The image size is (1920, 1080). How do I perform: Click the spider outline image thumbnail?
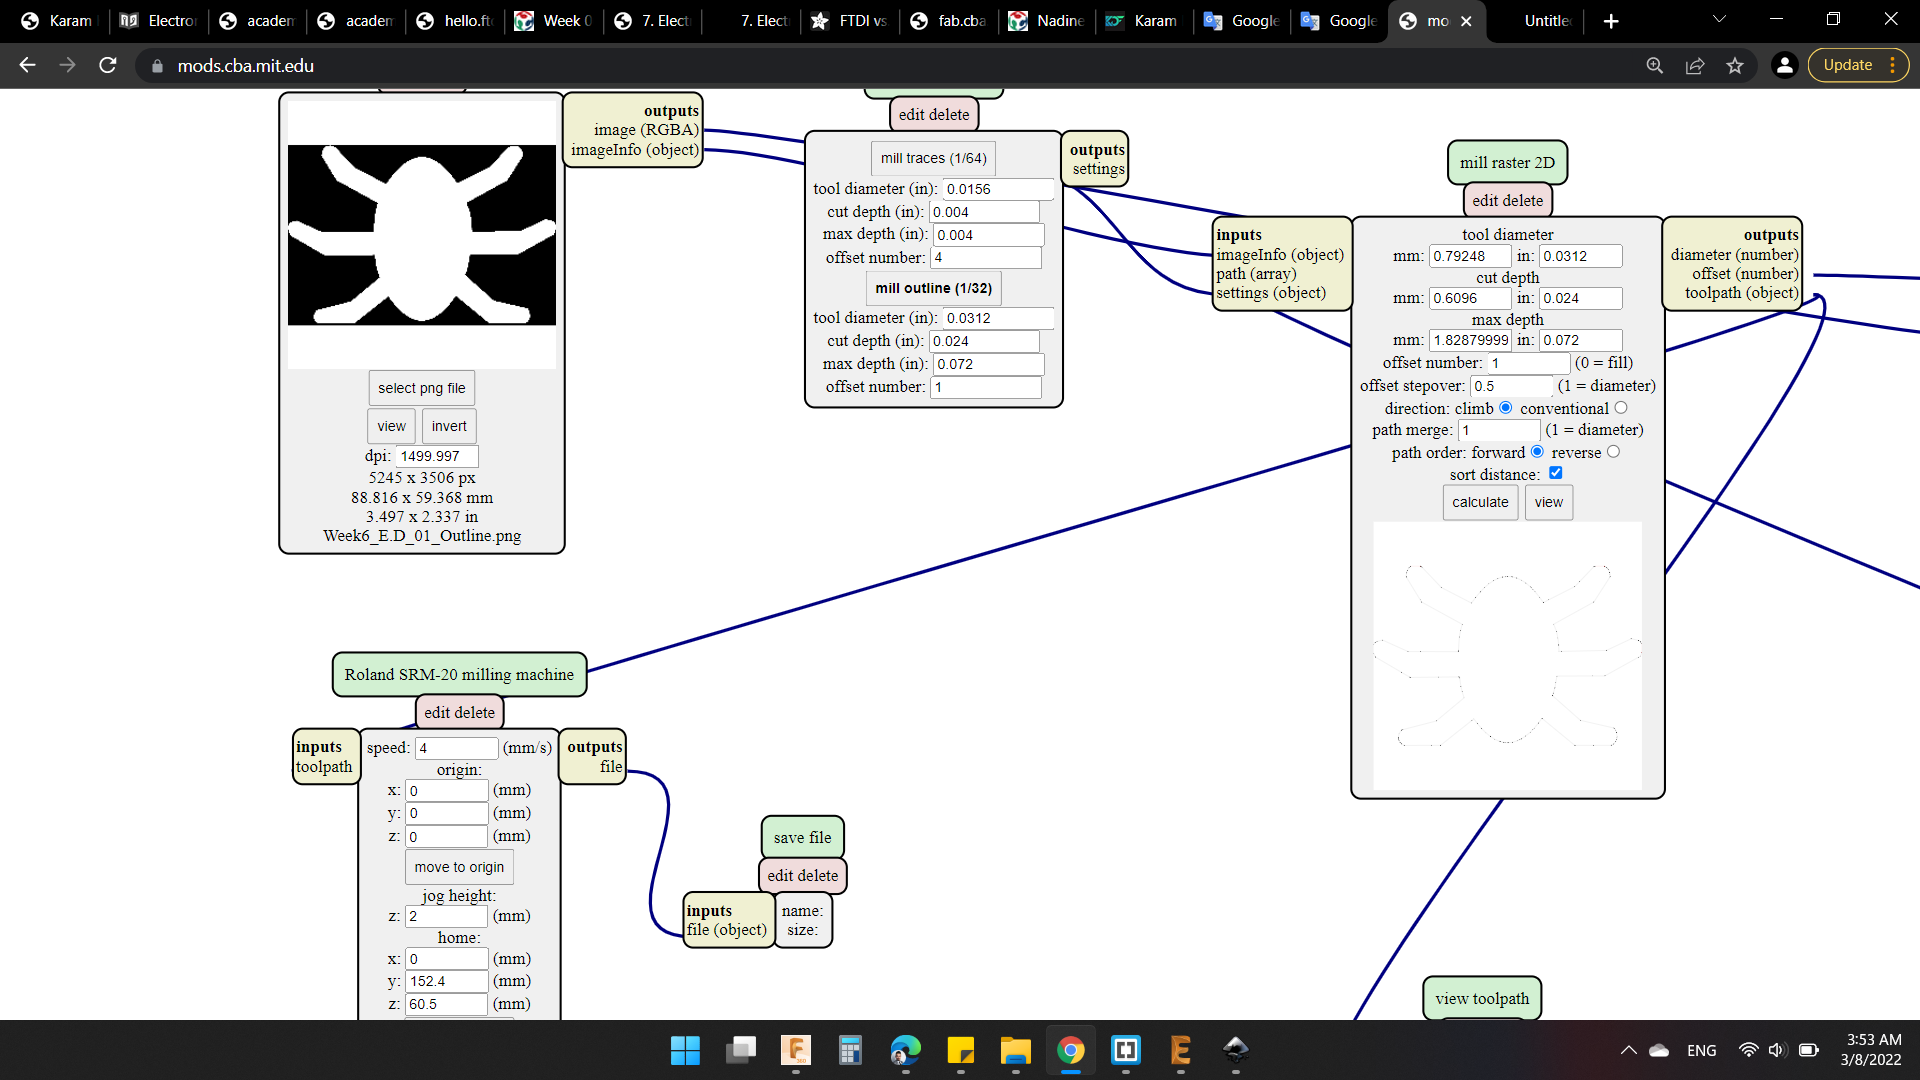421,235
